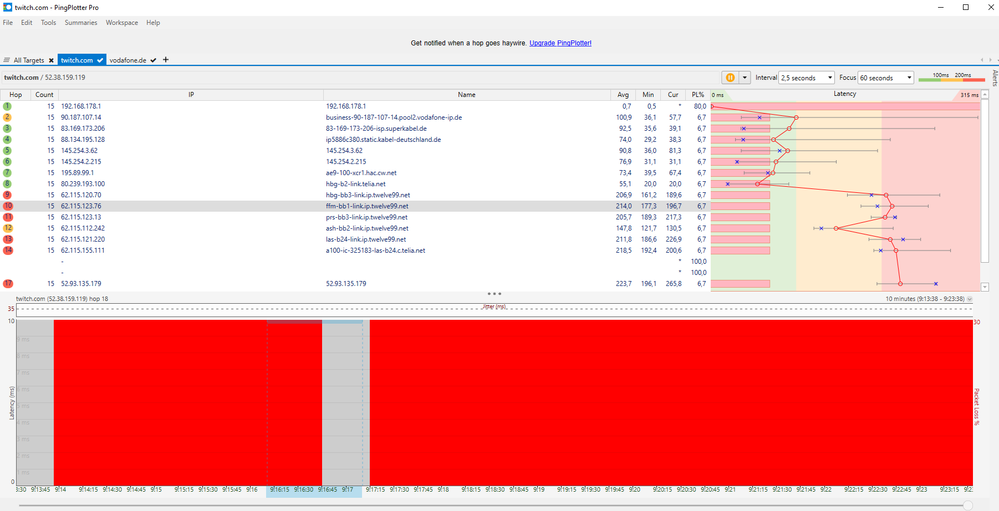Image resolution: width=999 pixels, height=511 pixels.
Task: Click the hop 5 green circle icon
Action: point(7,150)
